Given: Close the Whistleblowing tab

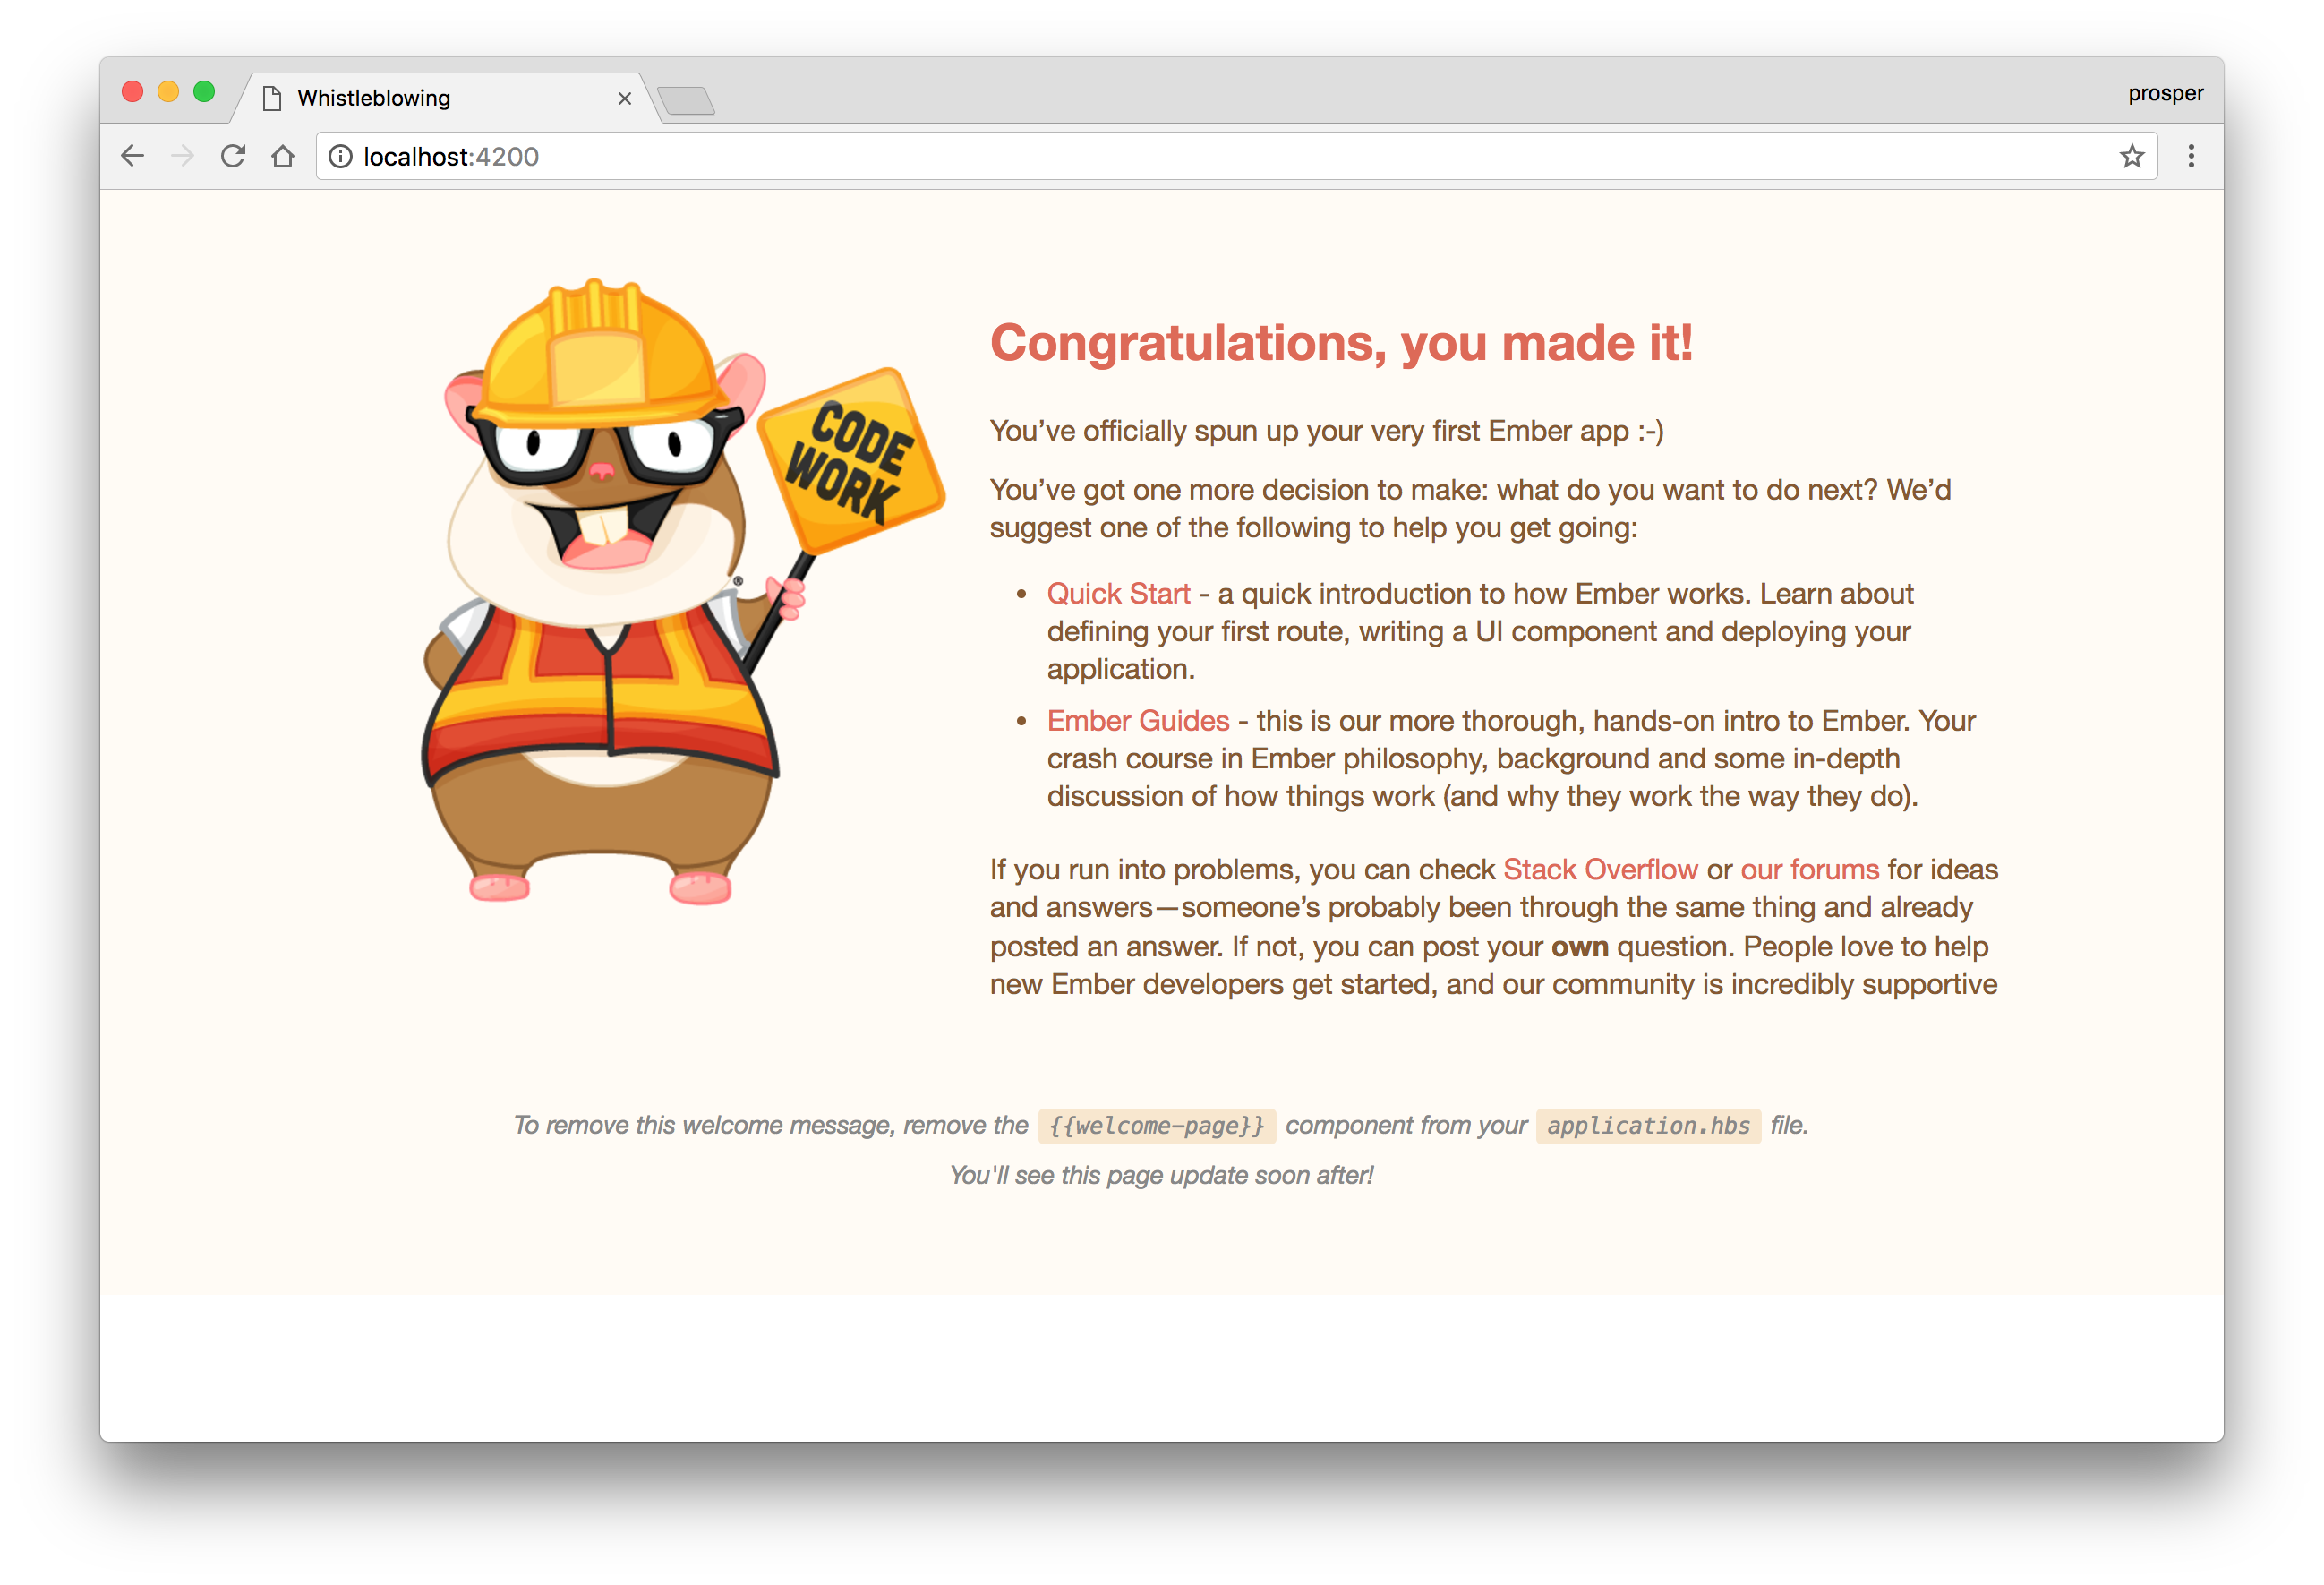Looking at the screenshot, I should [624, 98].
